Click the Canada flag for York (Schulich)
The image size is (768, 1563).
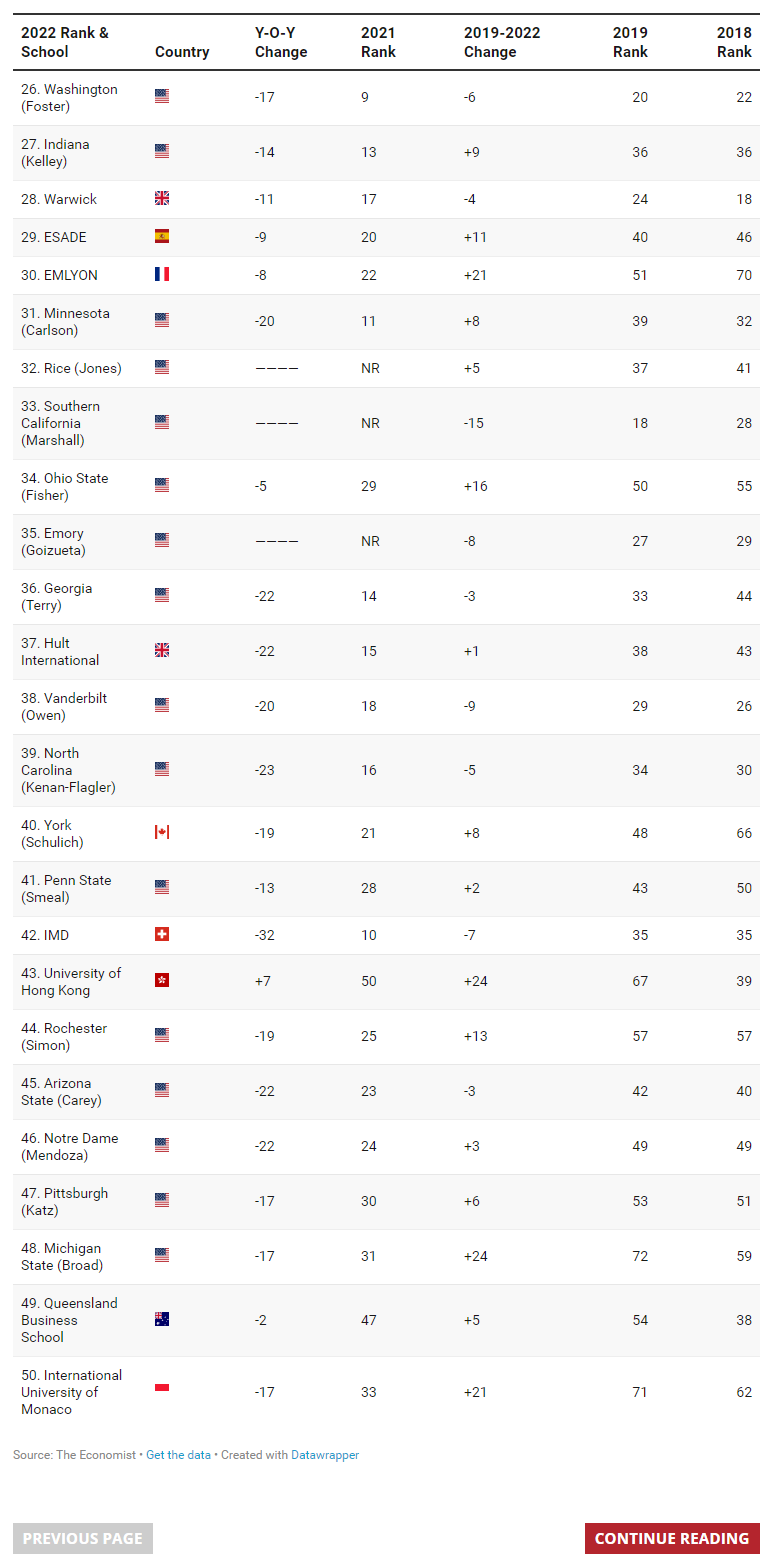click(x=162, y=833)
